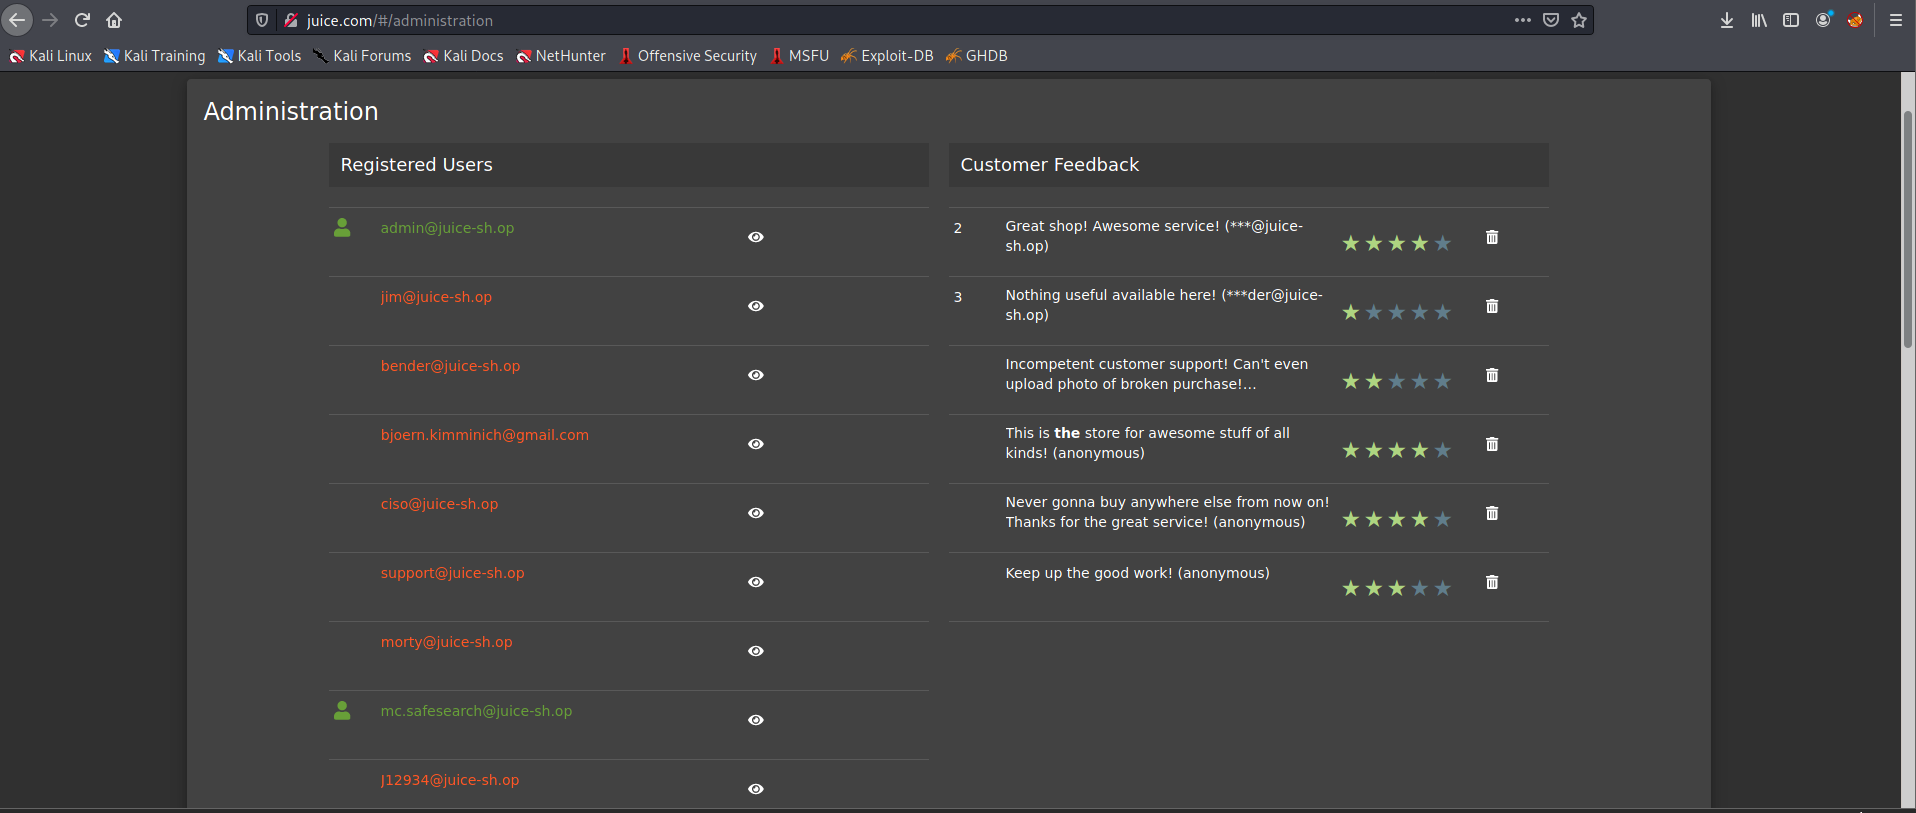Open the Kali Training bookmark
The height and width of the screenshot is (813, 1916).
155,56
